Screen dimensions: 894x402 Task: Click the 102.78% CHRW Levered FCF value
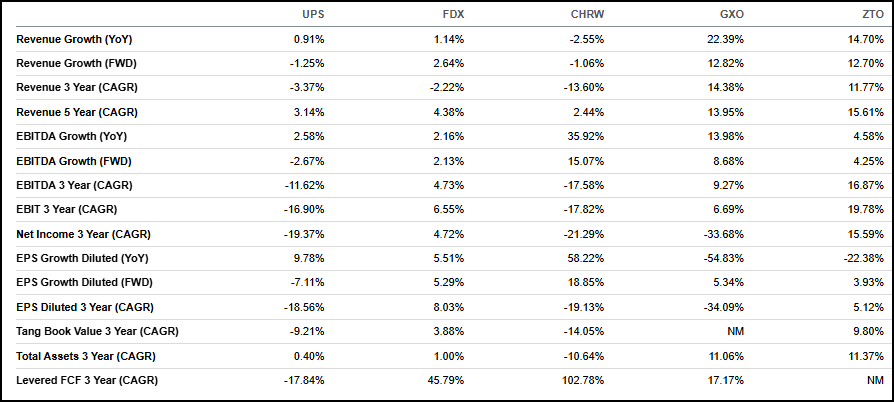click(581, 380)
